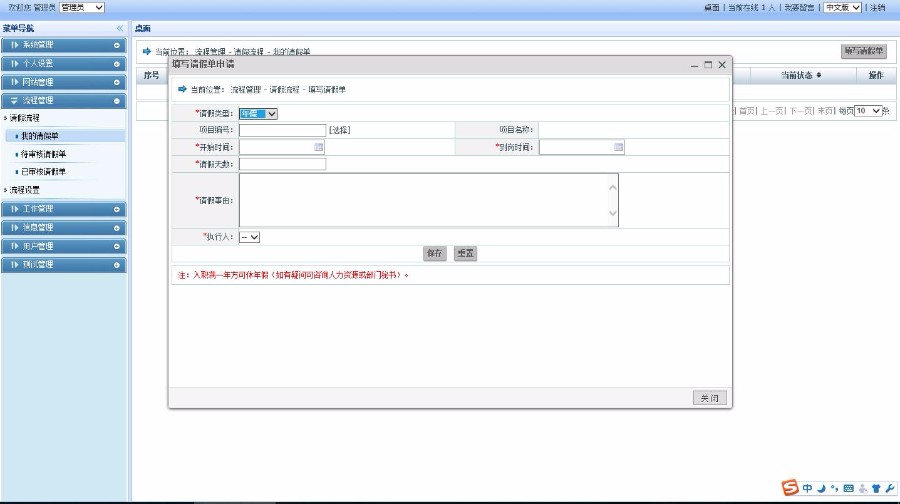Click the 填写请假单 button on the background page
The height and width of the screenshot is (504, 900).
(864, 51)
